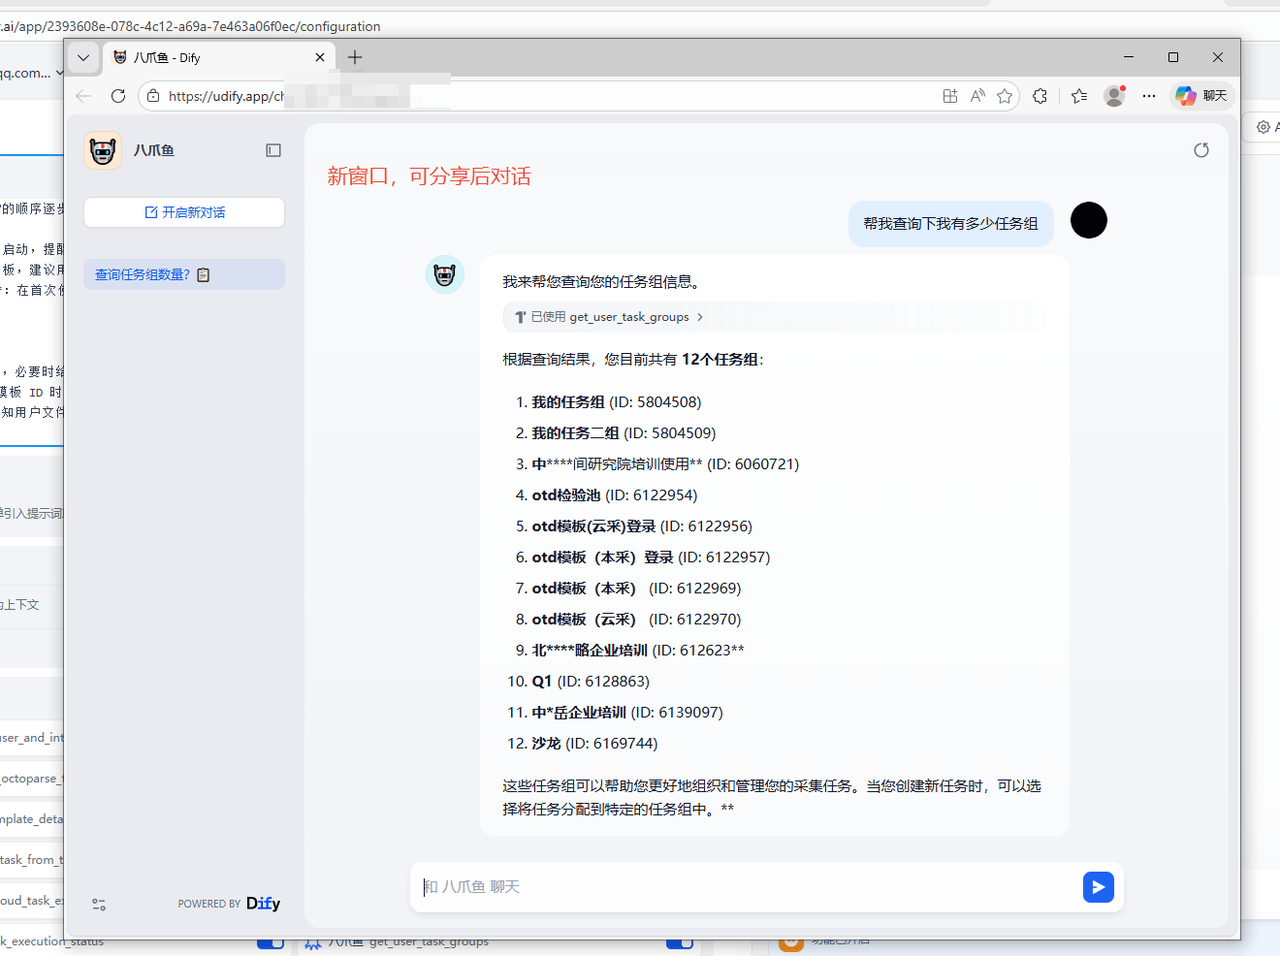Click 沙龙 (ID: 6169744) list item

coord(594,743)
